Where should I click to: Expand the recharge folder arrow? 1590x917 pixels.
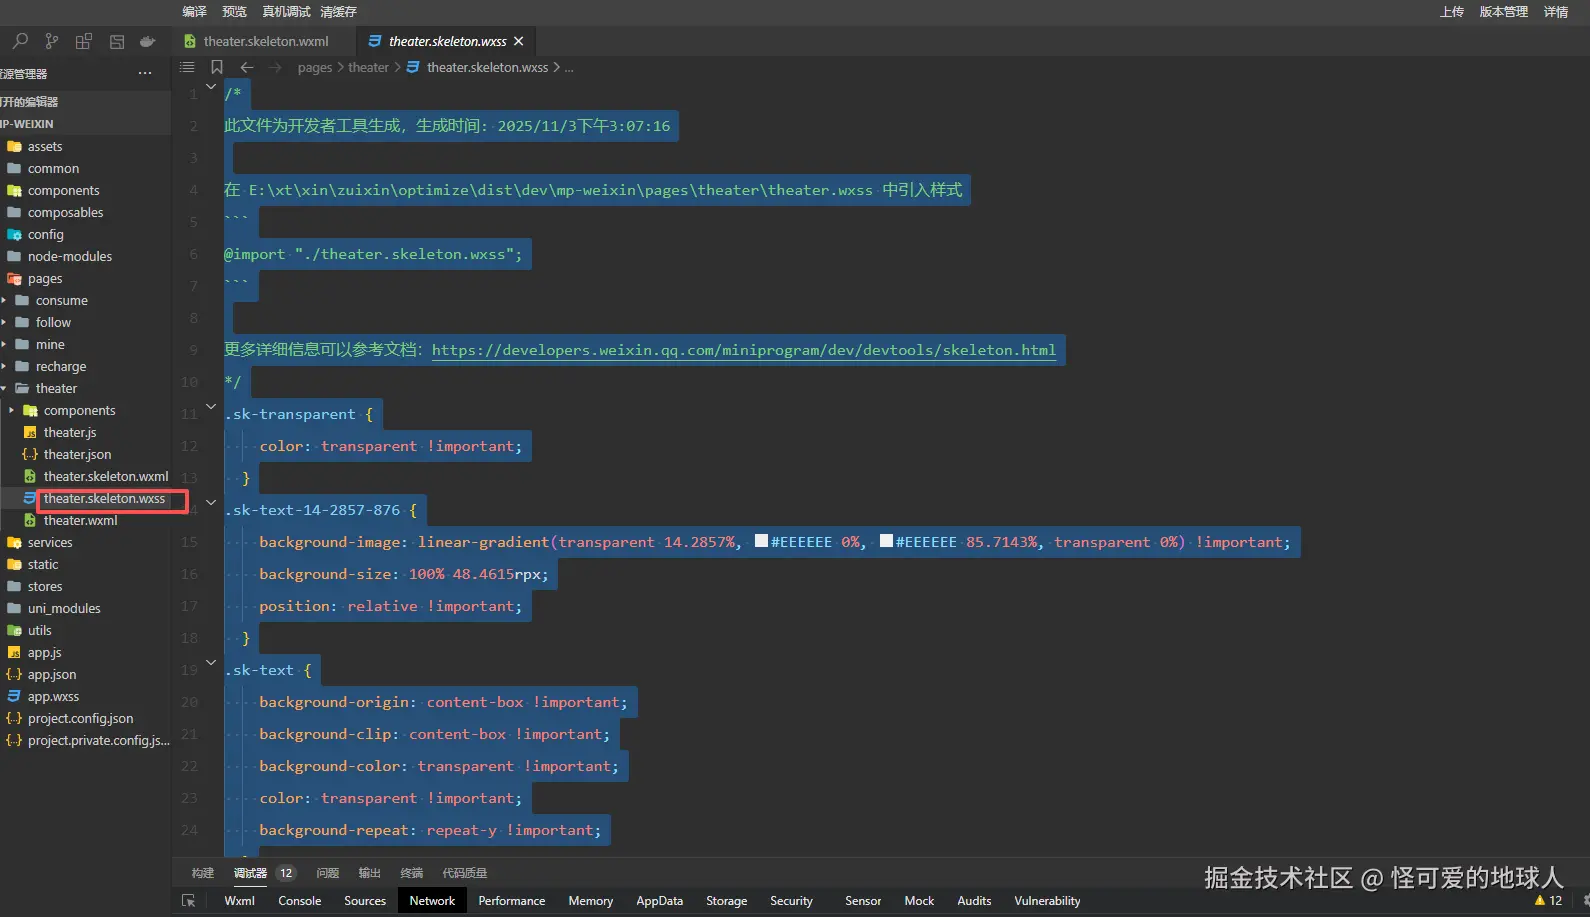(4, 367)
